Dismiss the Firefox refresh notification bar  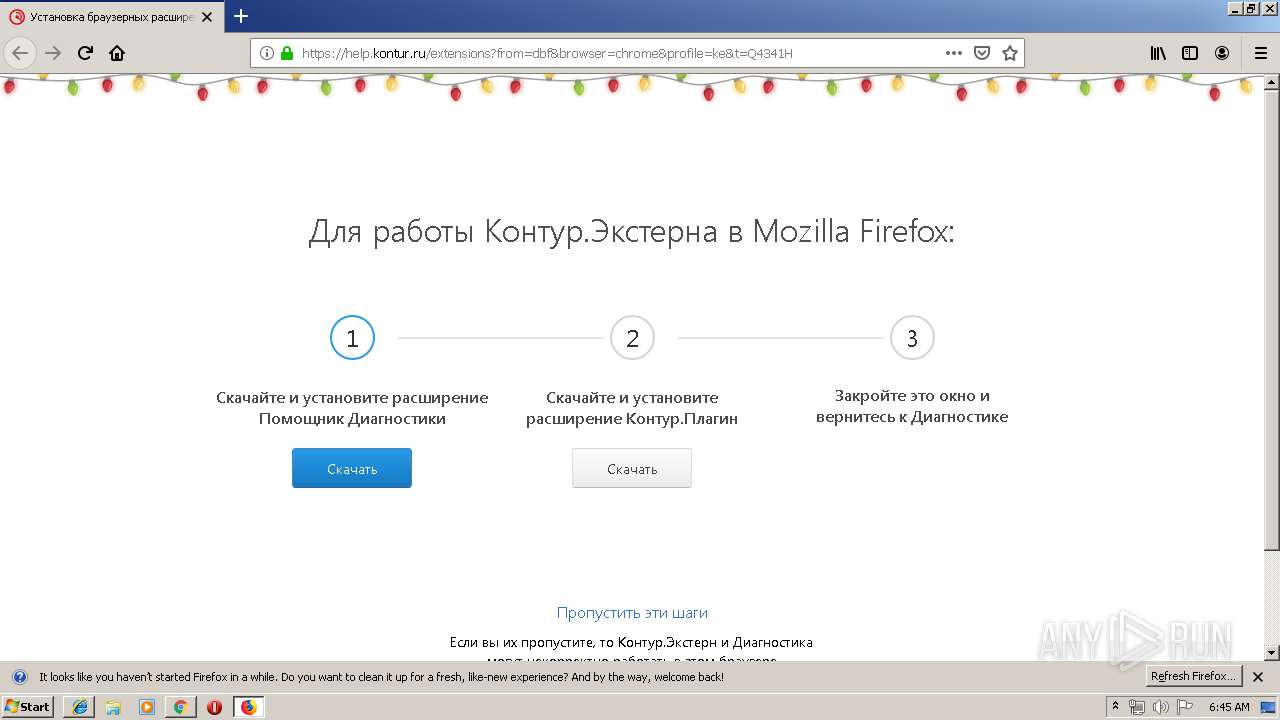(1260, 676)
